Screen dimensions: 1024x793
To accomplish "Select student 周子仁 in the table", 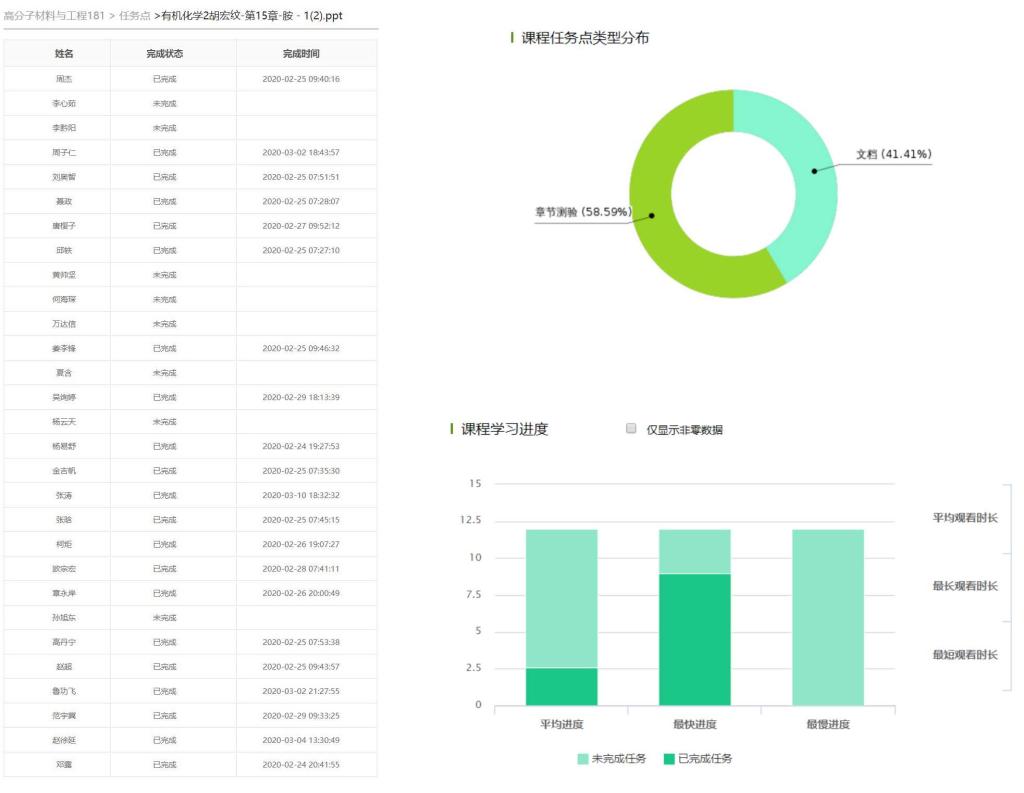I will pyautogui.click(x=64, y=152).
